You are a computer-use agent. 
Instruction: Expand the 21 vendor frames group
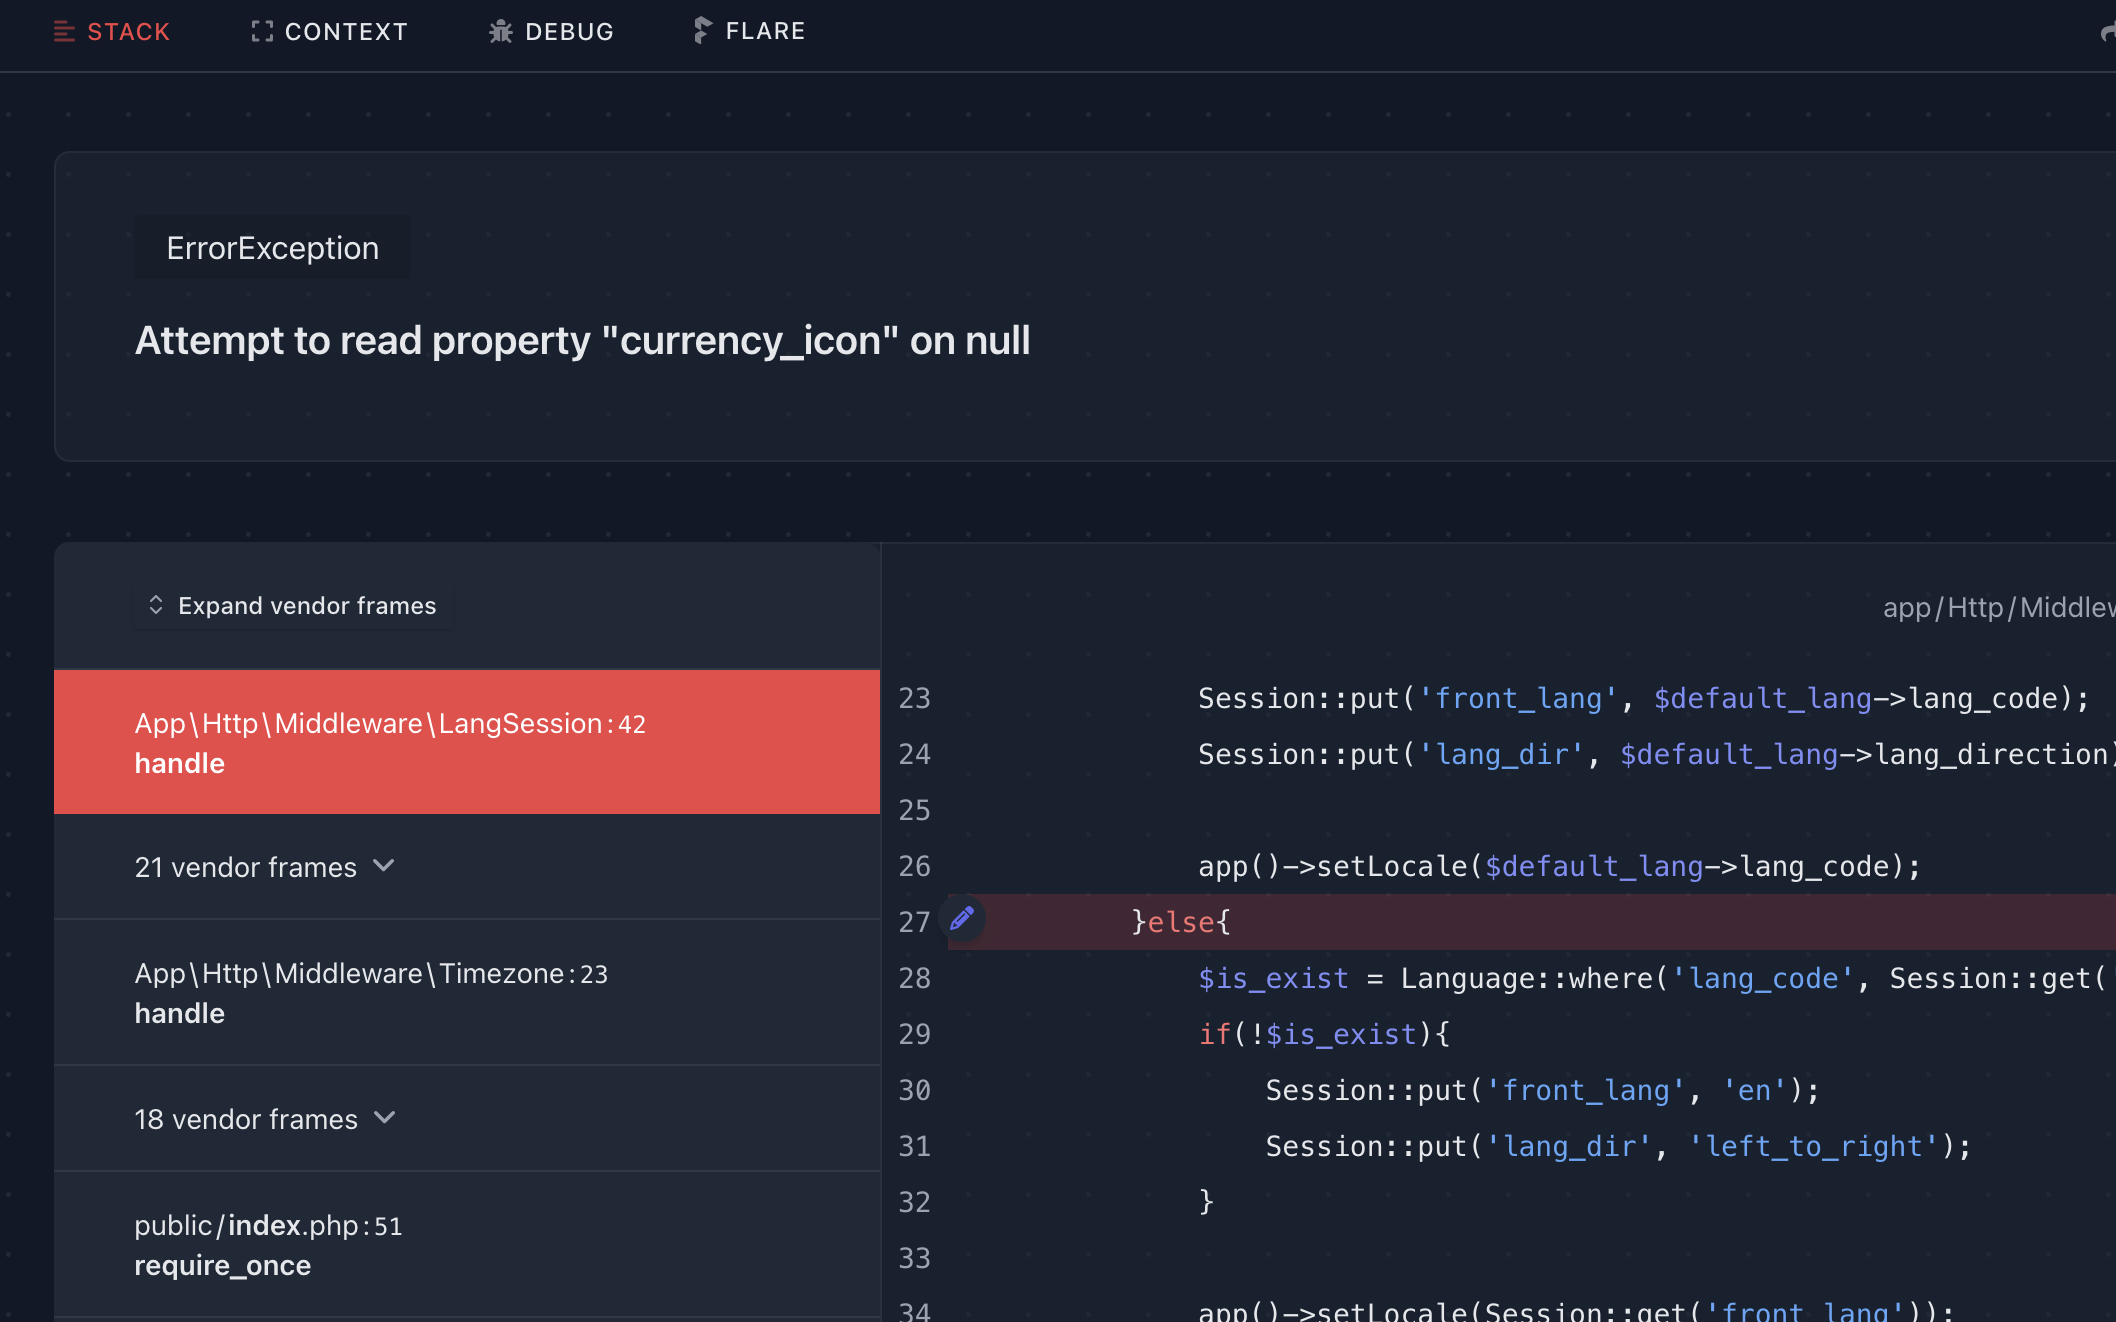point(467,867)
